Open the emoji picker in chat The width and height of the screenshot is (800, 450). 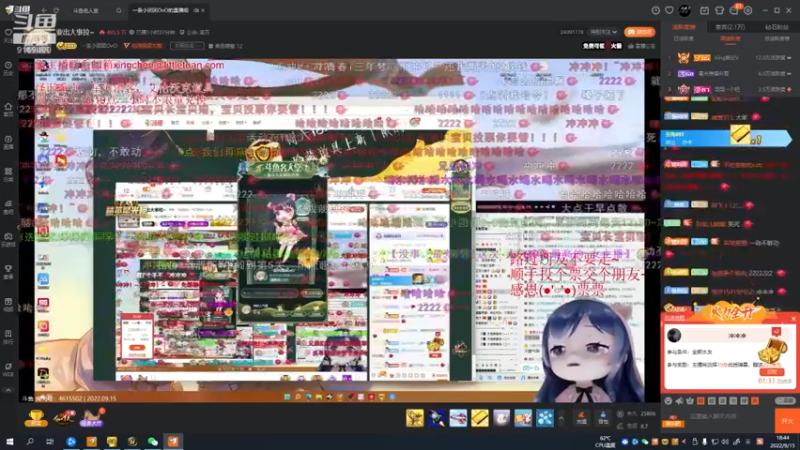668,401
